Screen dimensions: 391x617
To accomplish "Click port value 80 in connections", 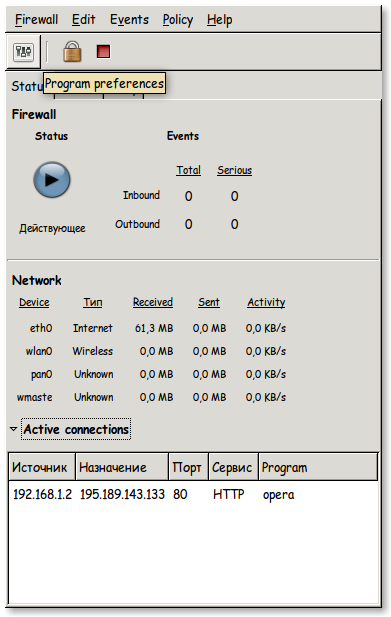I will click(x=180, y=494).
